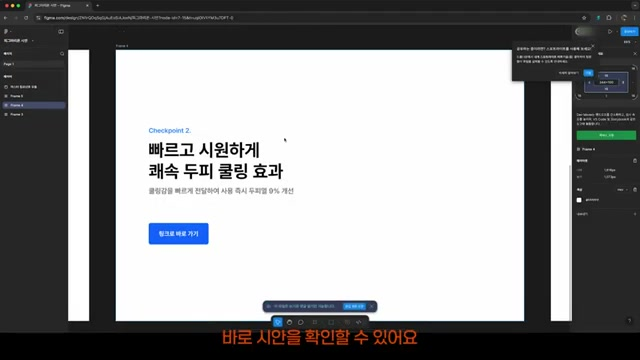Select the first layer row above Frame 5
The image size is (640, 360).
[x=33, y=87]
